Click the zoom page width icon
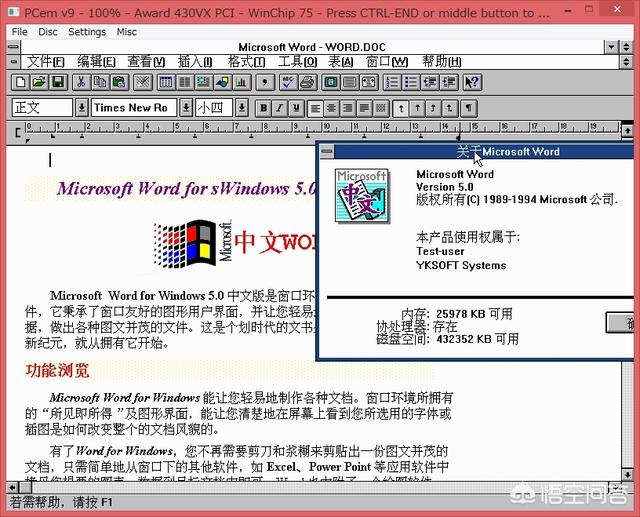The image size is (640, 517). tap(369, 82)
